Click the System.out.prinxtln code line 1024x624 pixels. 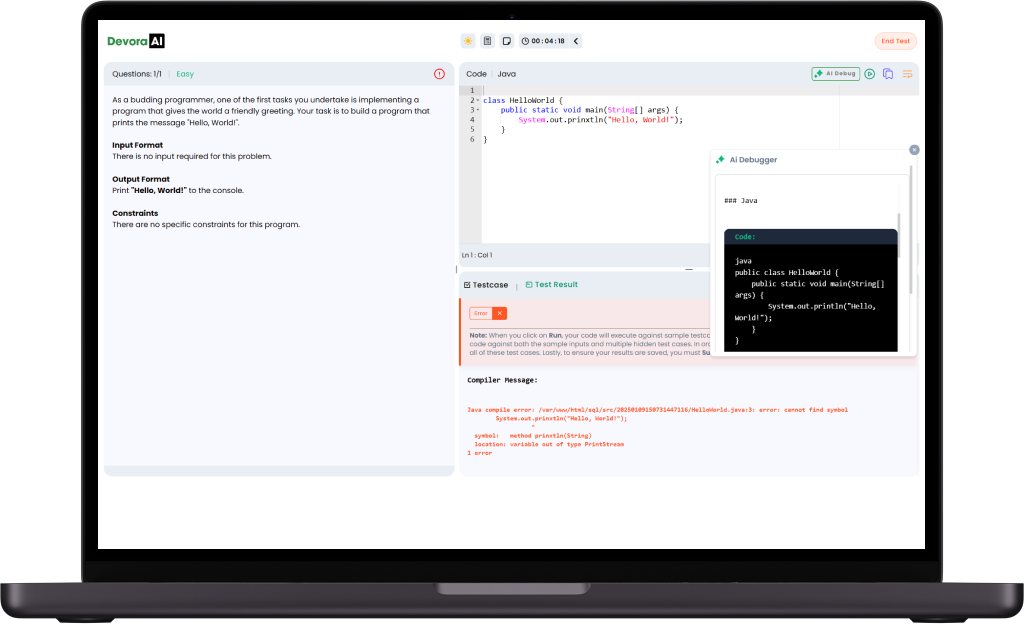click(x=600, y=120)
